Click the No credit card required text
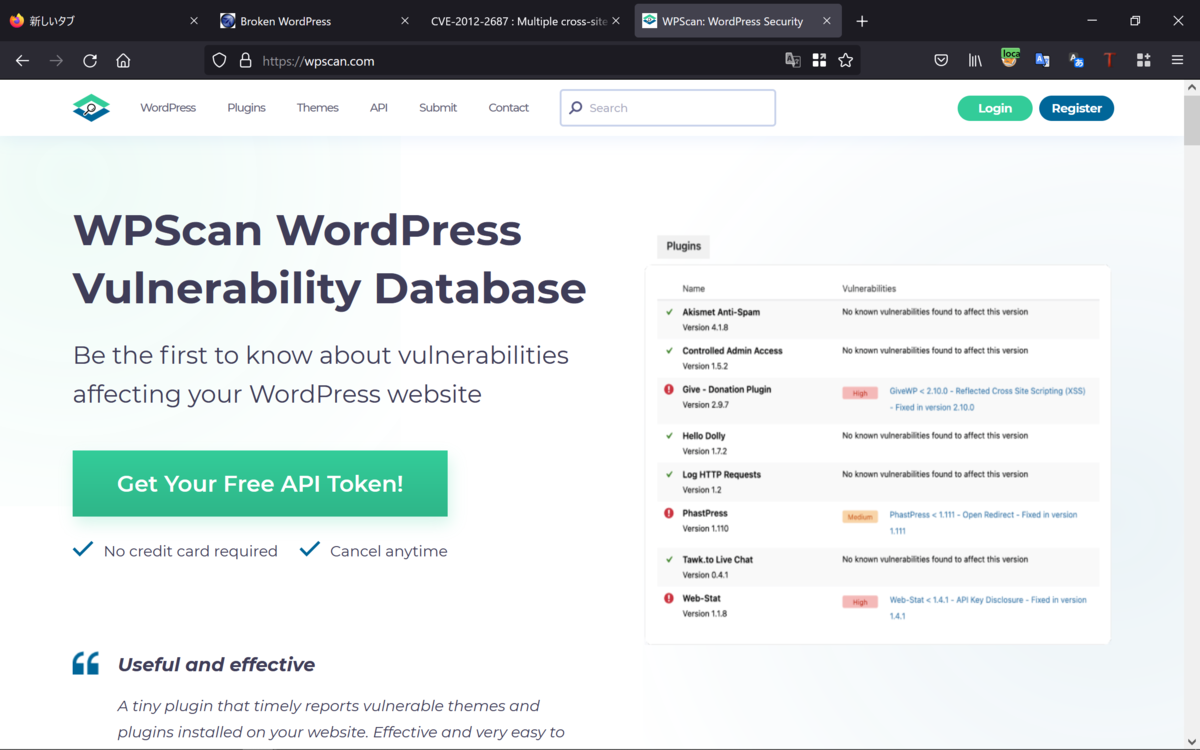 [191, 551]
